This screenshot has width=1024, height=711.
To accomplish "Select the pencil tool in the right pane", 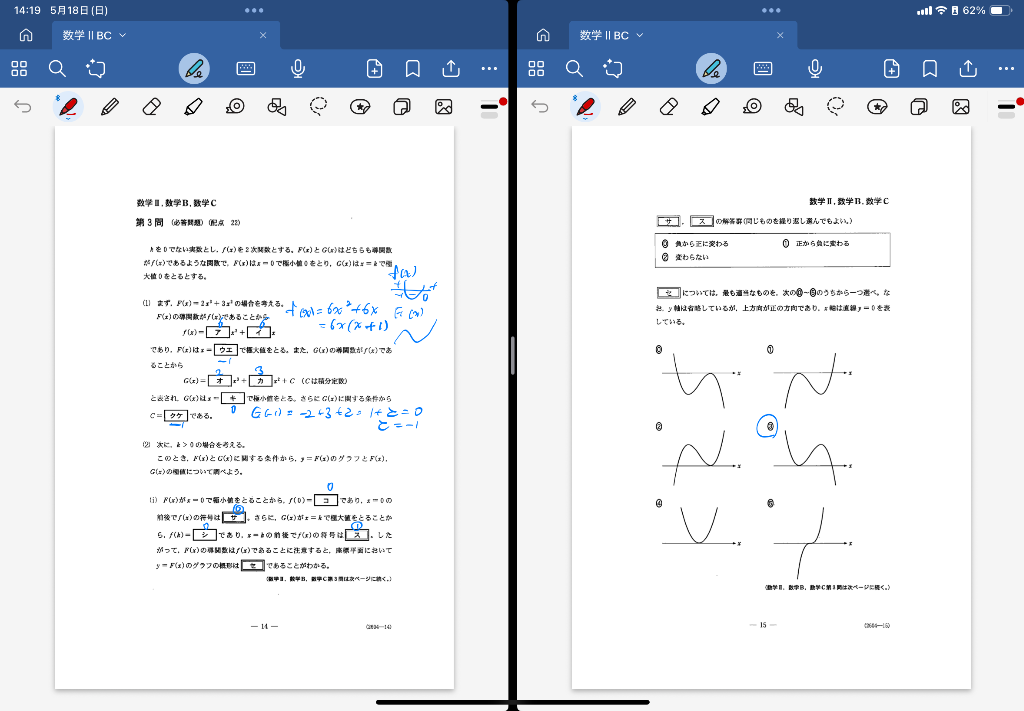I will click(x=628, y=106).
